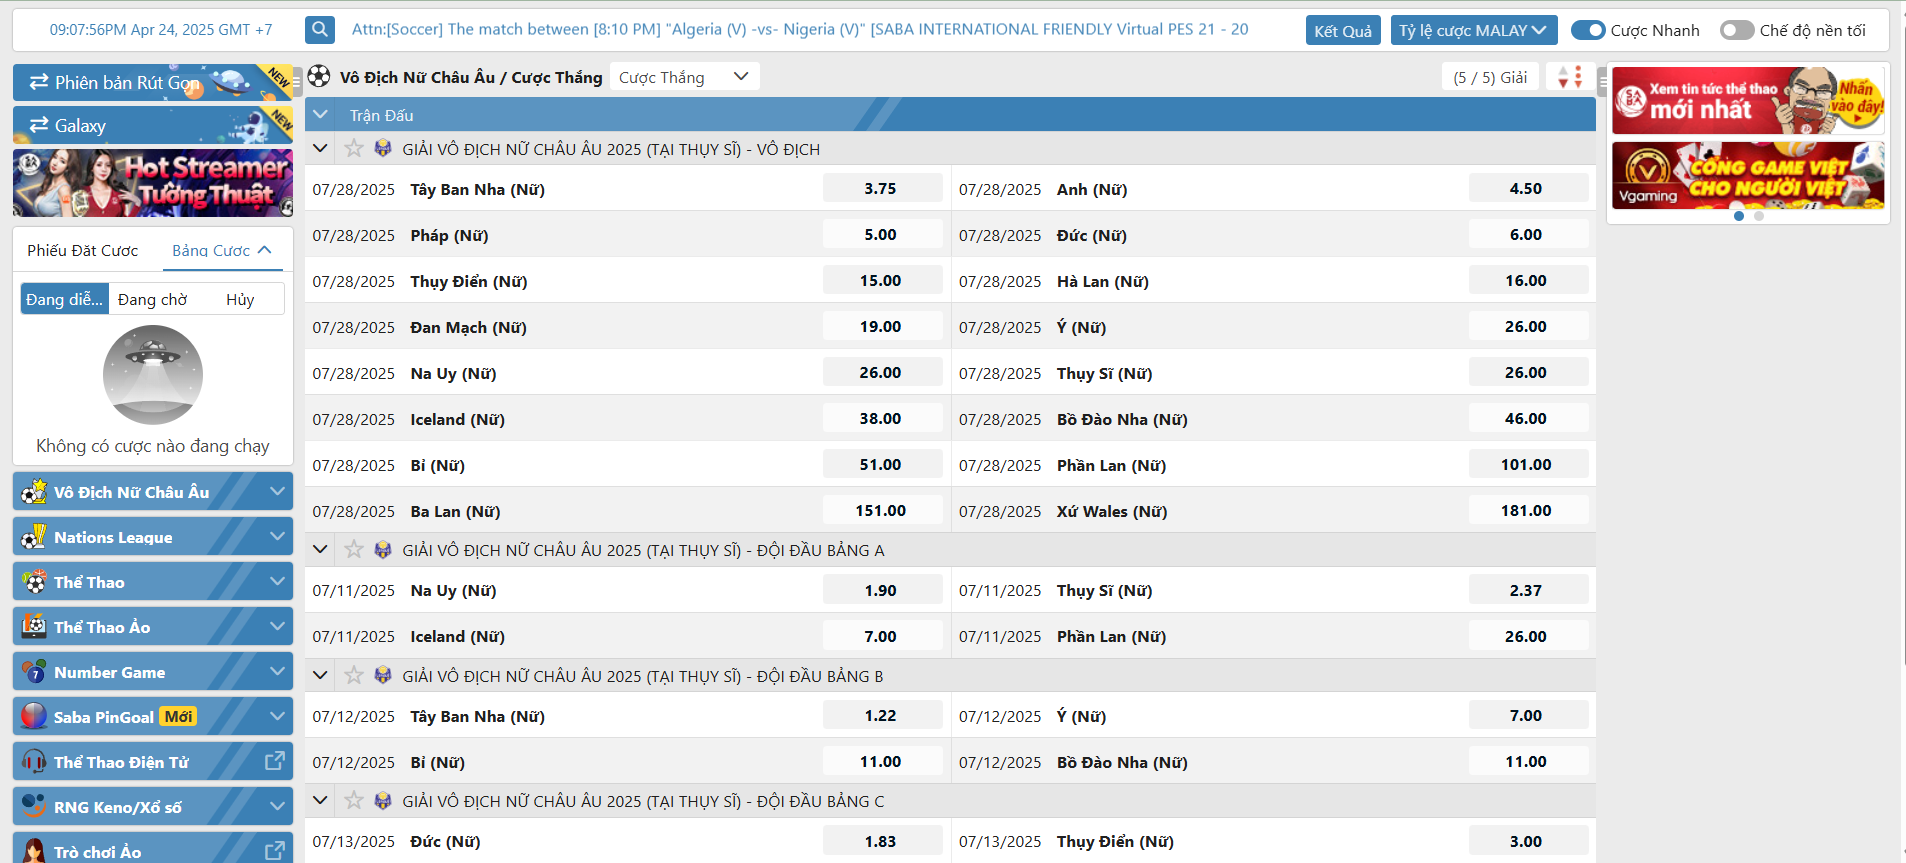Viewport: 1906px width, 863px height.
Task: Collapse the ĐỘI ĐẦU BẢNG B group
Action: (321, 676)
